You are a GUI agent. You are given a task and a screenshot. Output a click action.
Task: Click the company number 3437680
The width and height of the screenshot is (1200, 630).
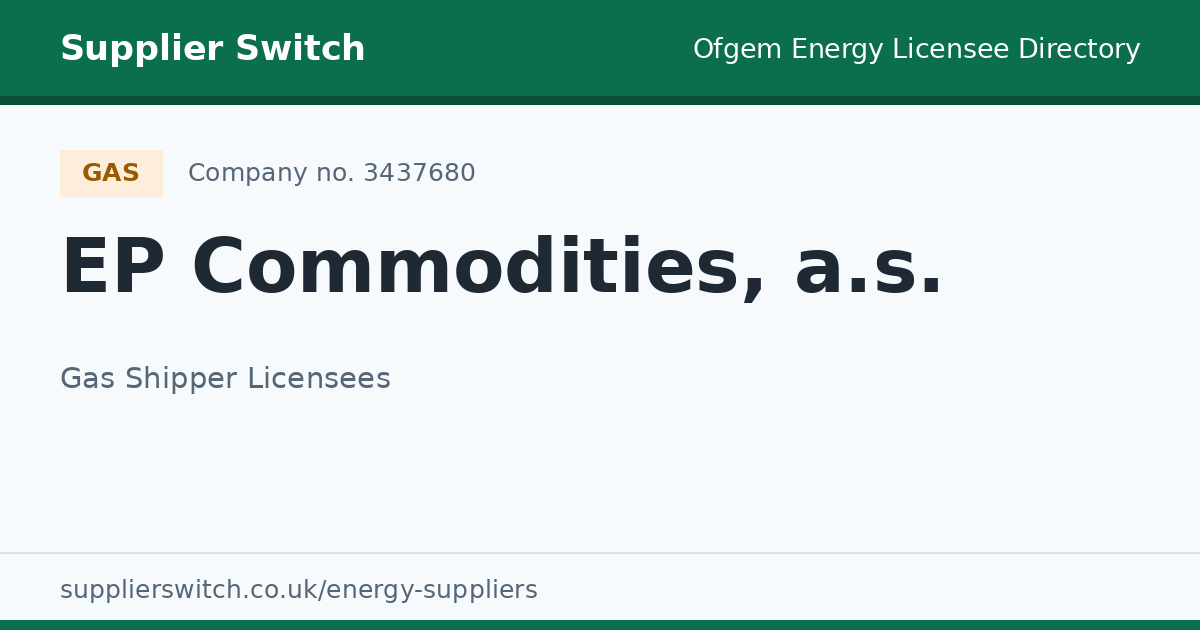[x=419, y=173]
